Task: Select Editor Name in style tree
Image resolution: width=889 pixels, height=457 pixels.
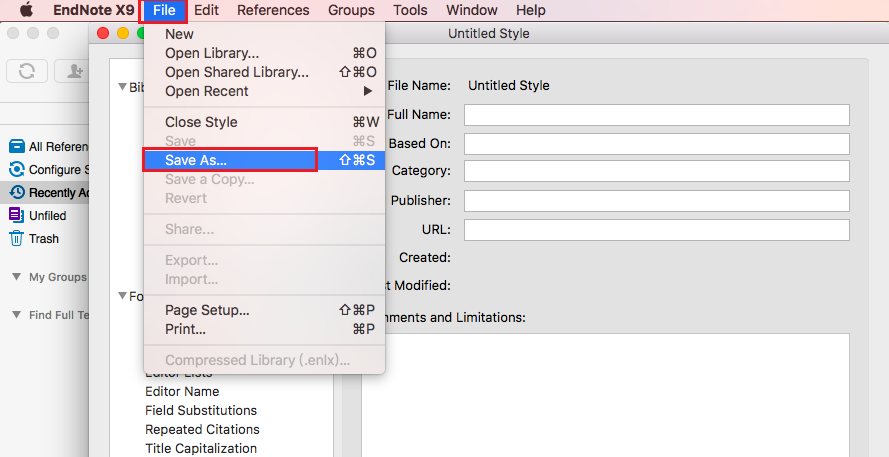Action: (x=182, y=391)
